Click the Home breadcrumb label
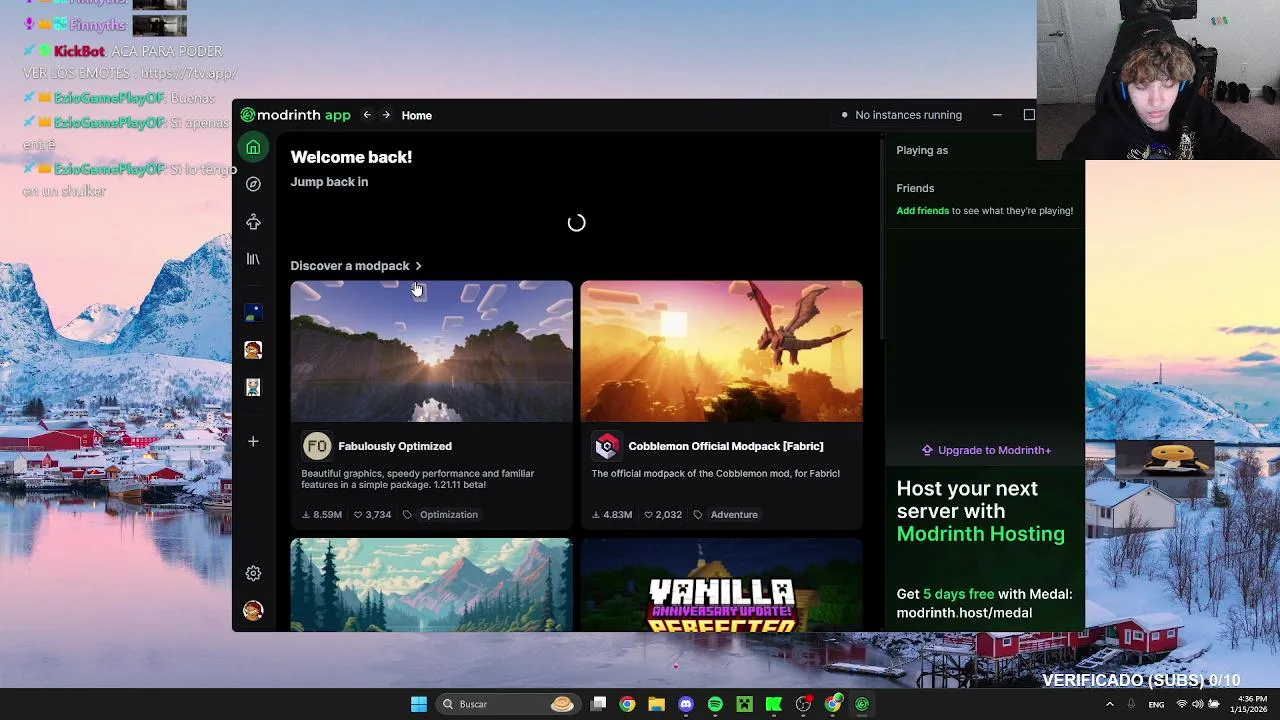This screenshot has height=720, width=1280. tap(417, 115)
